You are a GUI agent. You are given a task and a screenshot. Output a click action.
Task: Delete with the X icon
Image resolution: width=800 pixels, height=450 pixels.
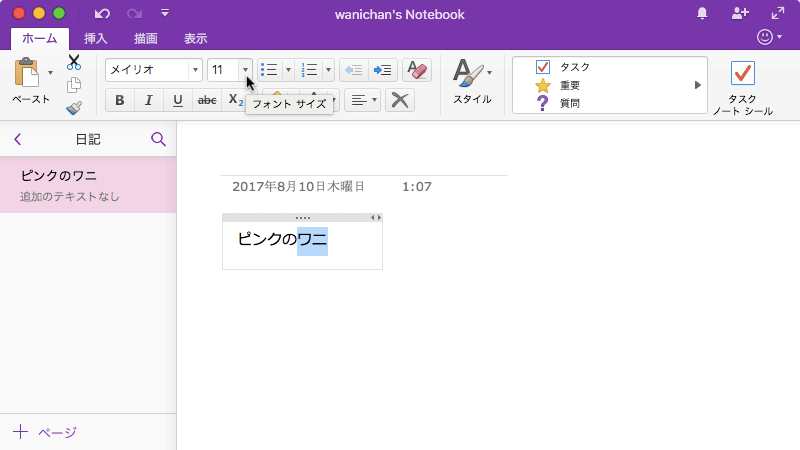(x=400, y=100)
